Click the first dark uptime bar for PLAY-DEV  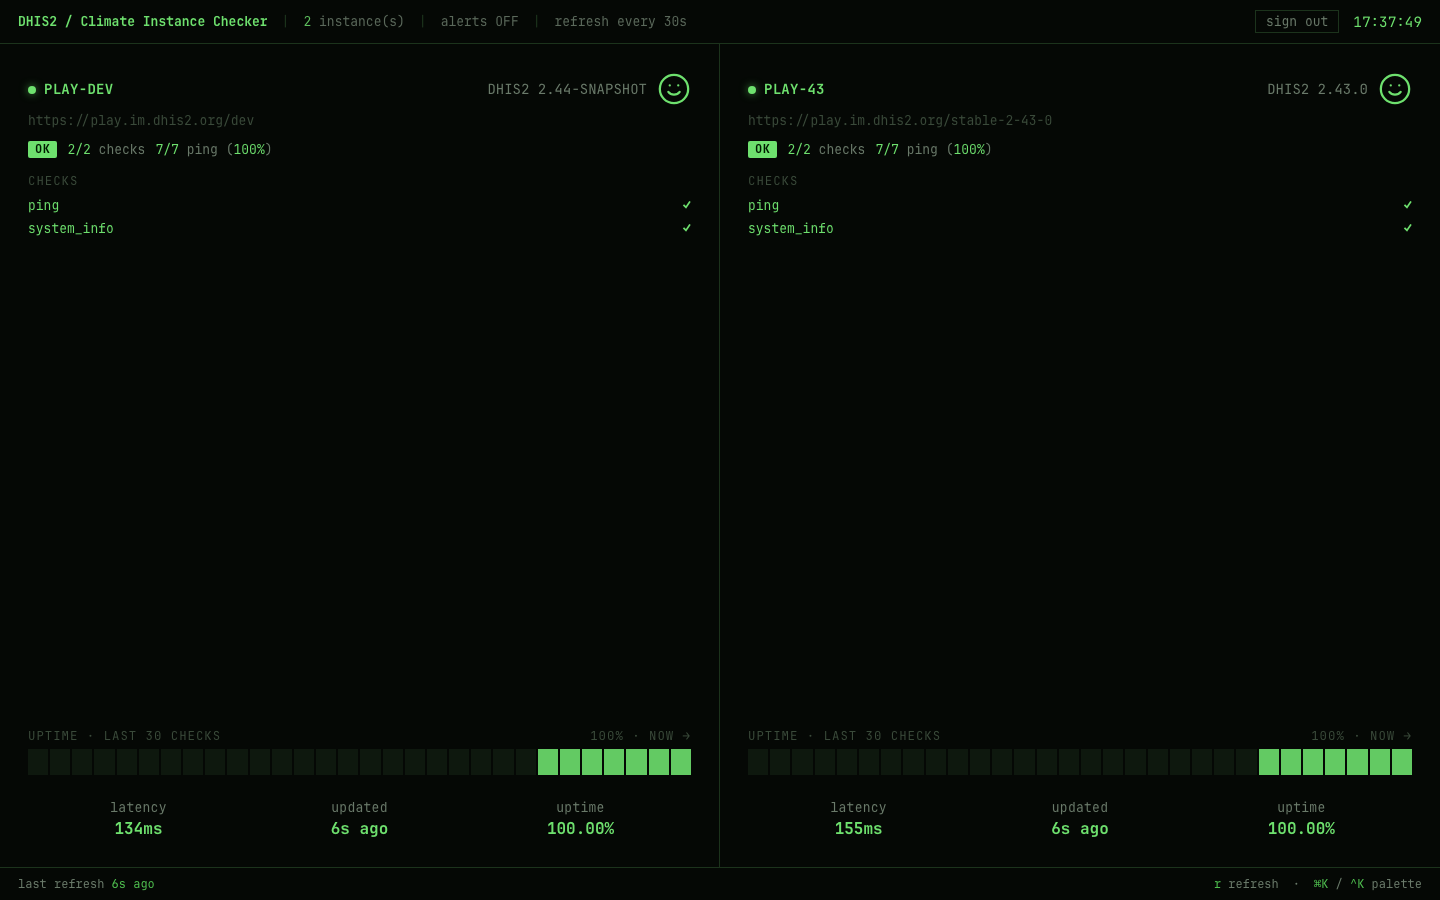(38, 762)
